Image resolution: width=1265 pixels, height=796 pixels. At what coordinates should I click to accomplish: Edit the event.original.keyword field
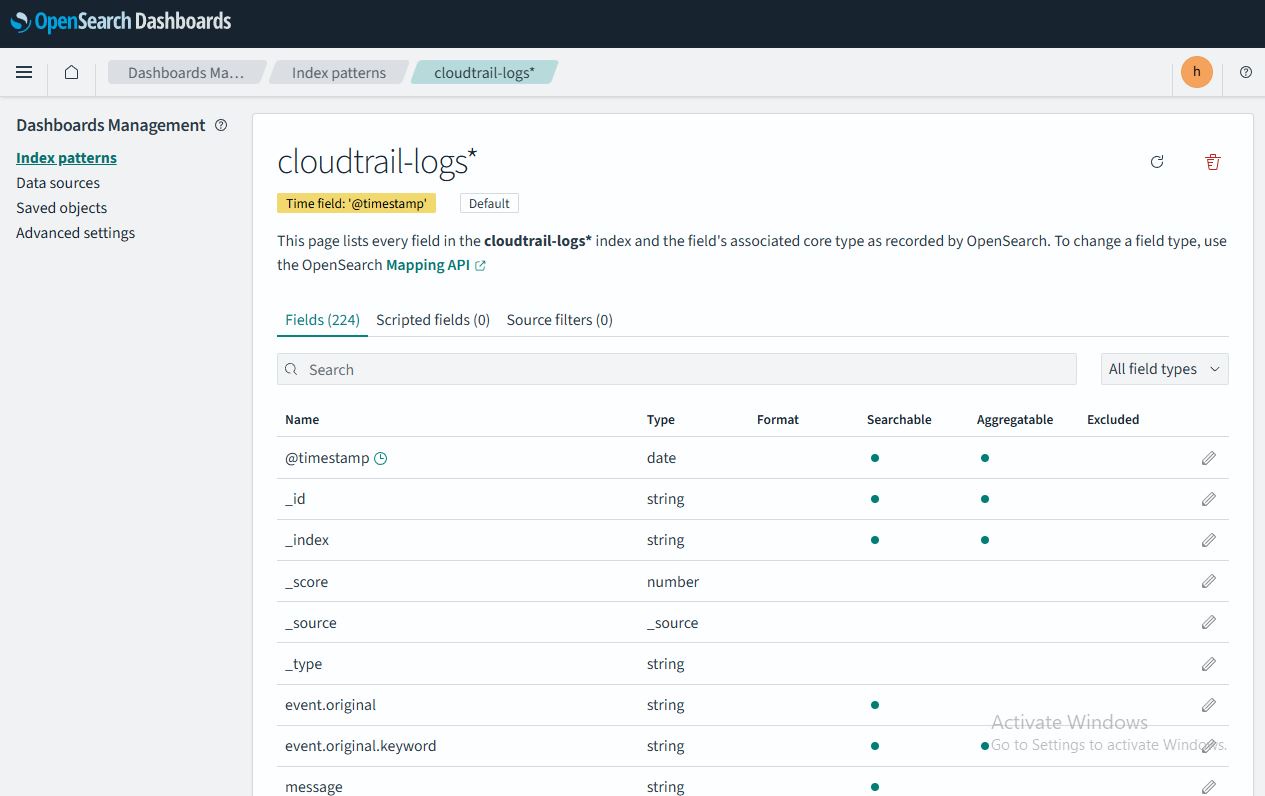pyautogui.click(x=1208, y=746)
